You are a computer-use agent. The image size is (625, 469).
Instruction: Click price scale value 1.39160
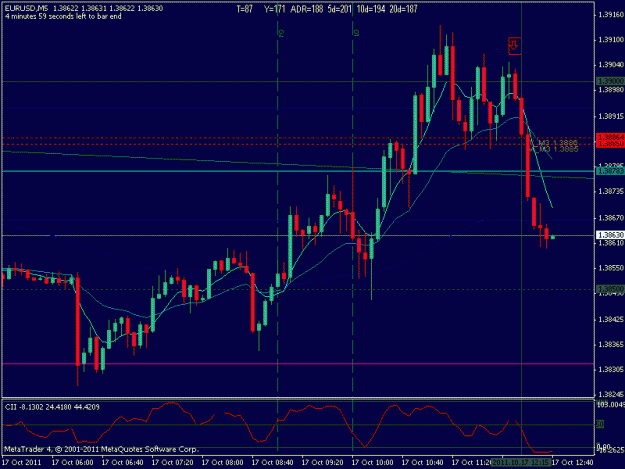coord(611,15)
